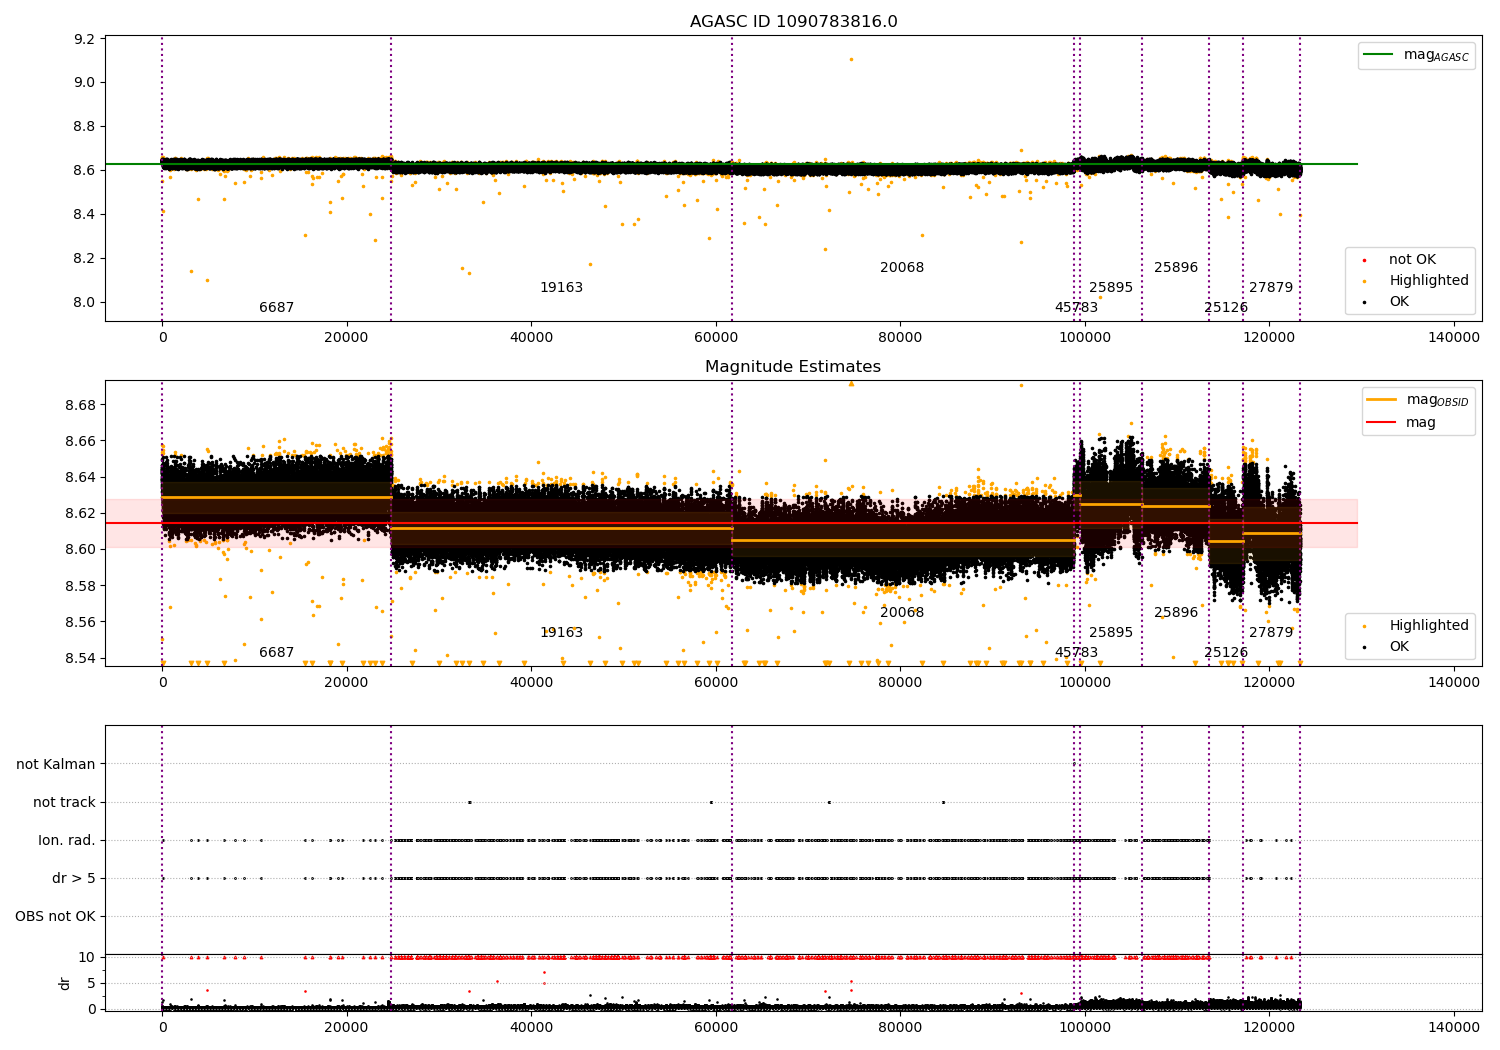Image resolution: width=1500 pixels, height=1050 pixels.
Task: Click the 'not Kalman' axis label
Action: 56,764
